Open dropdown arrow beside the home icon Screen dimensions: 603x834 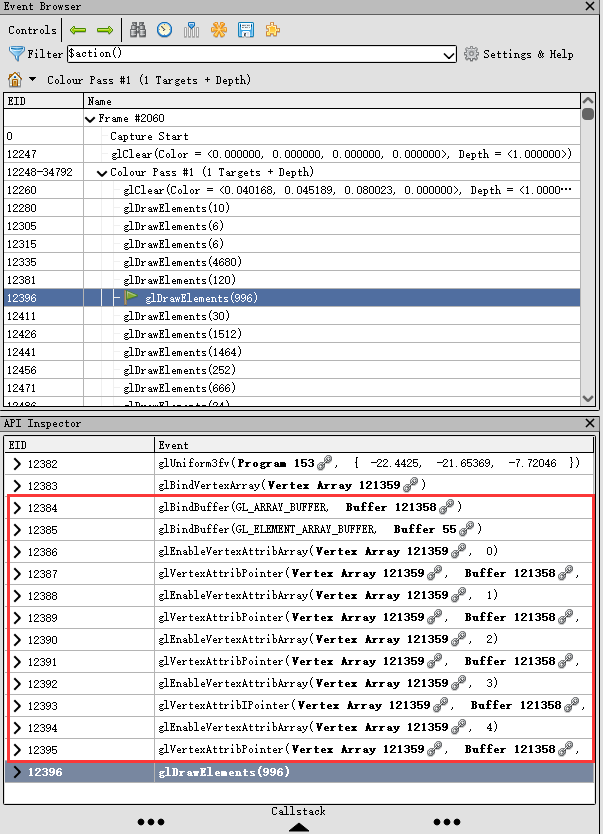click(x=32, y=79)
